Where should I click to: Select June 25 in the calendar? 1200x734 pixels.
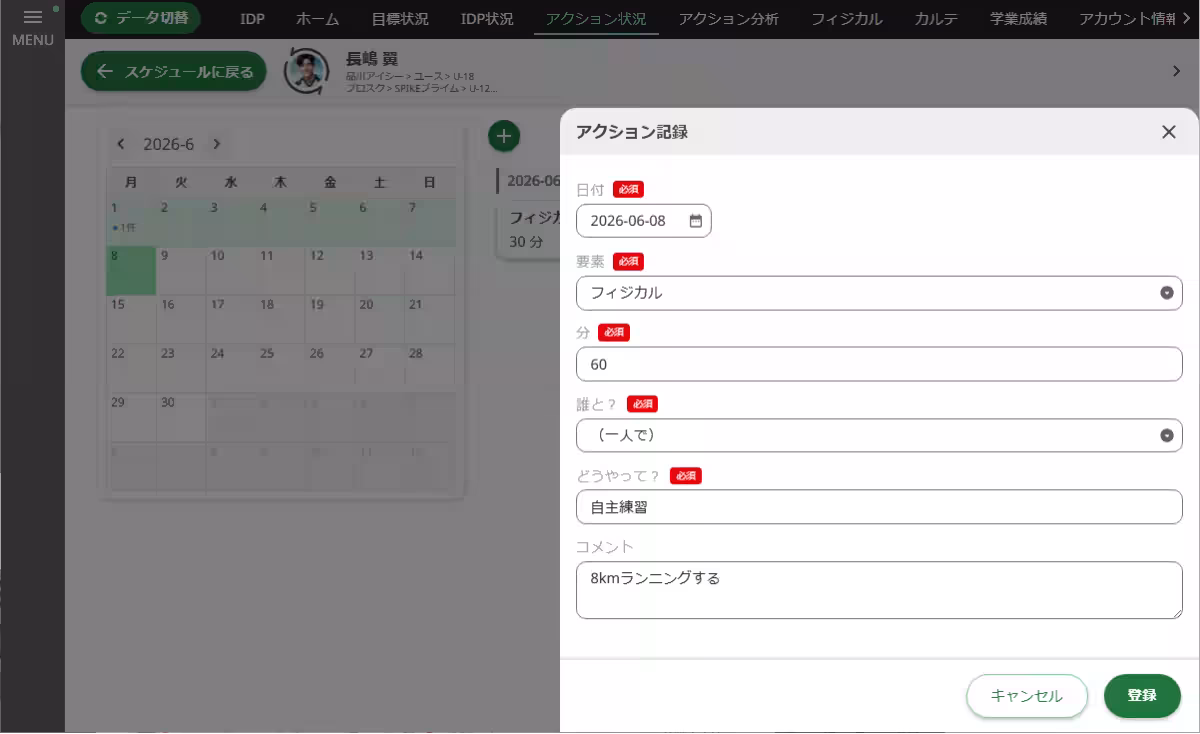tap(280, 369)
